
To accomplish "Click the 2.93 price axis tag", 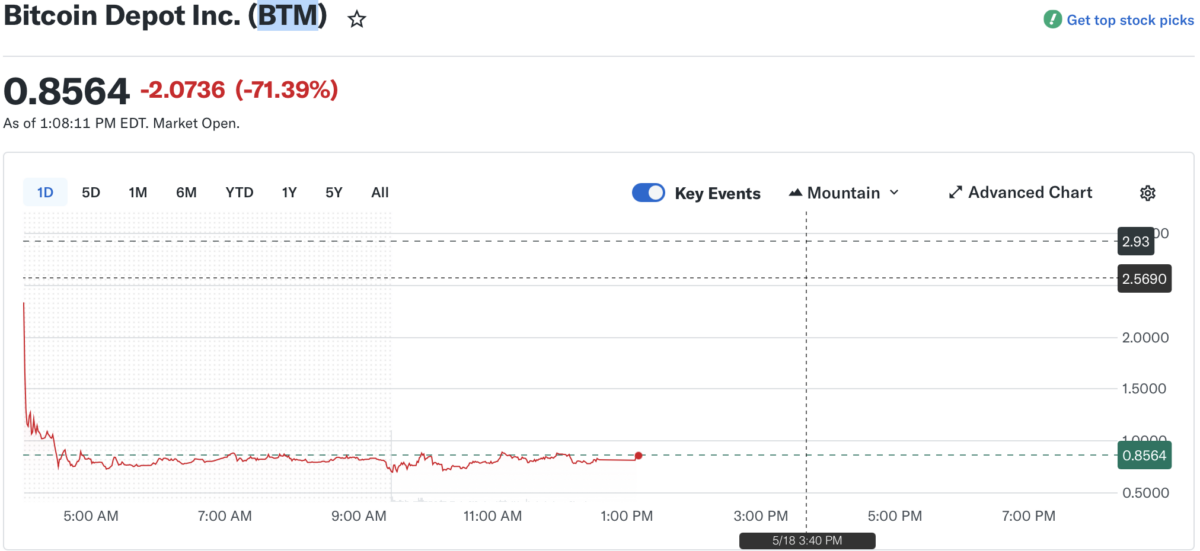I will [x=1137, y=241].
